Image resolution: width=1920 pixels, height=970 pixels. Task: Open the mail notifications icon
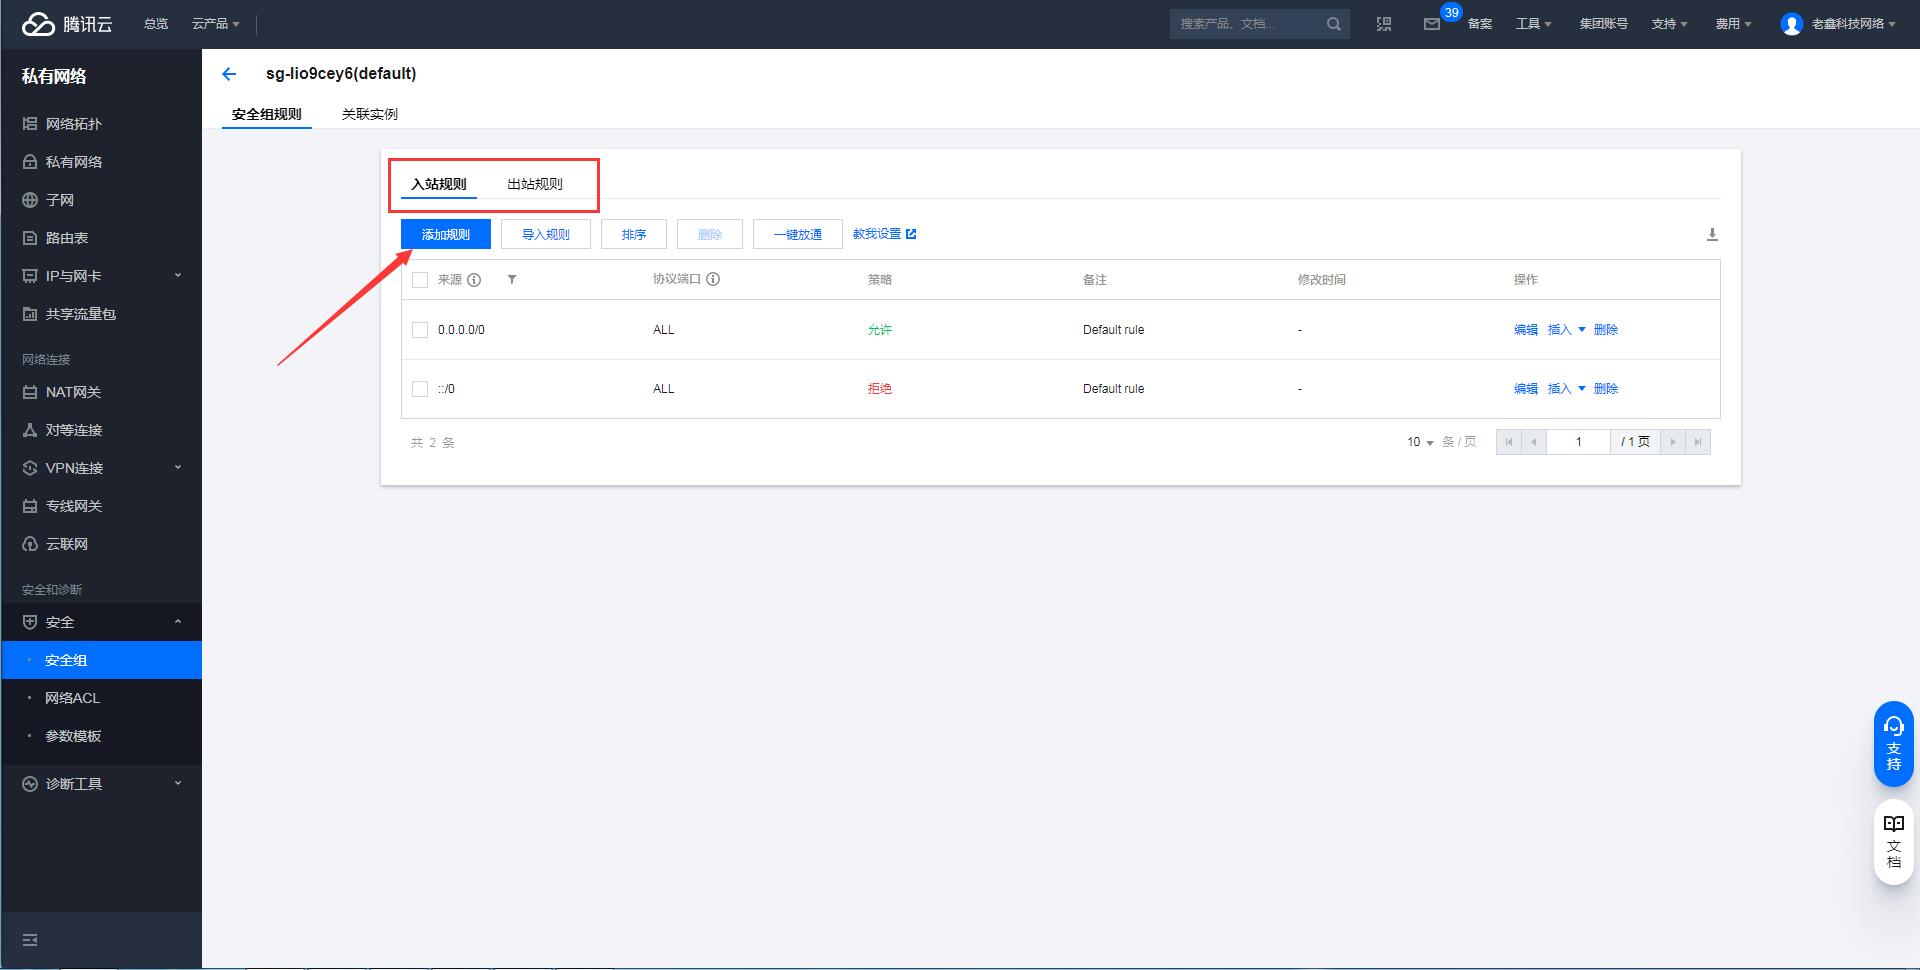pos(1432,24)
